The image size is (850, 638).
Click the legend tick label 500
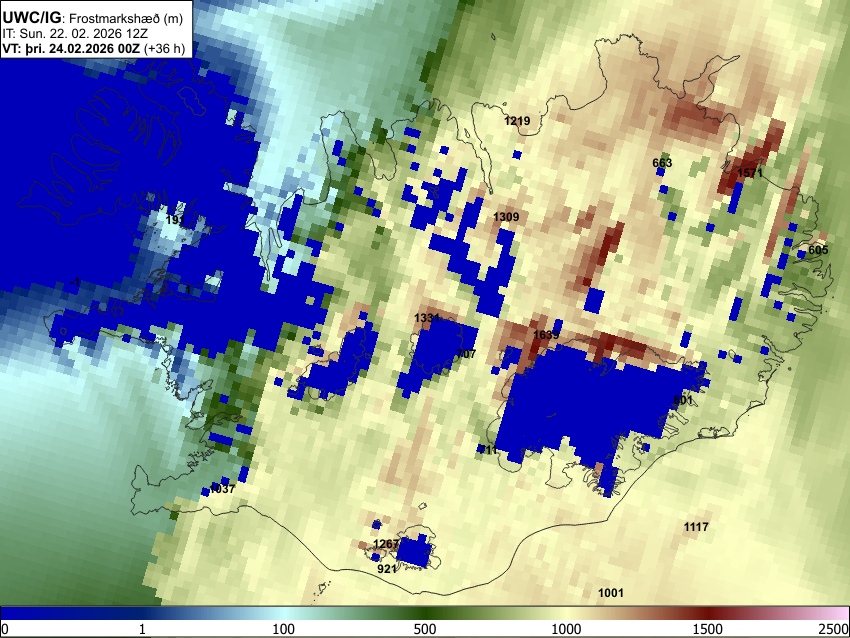pos(424,629)
